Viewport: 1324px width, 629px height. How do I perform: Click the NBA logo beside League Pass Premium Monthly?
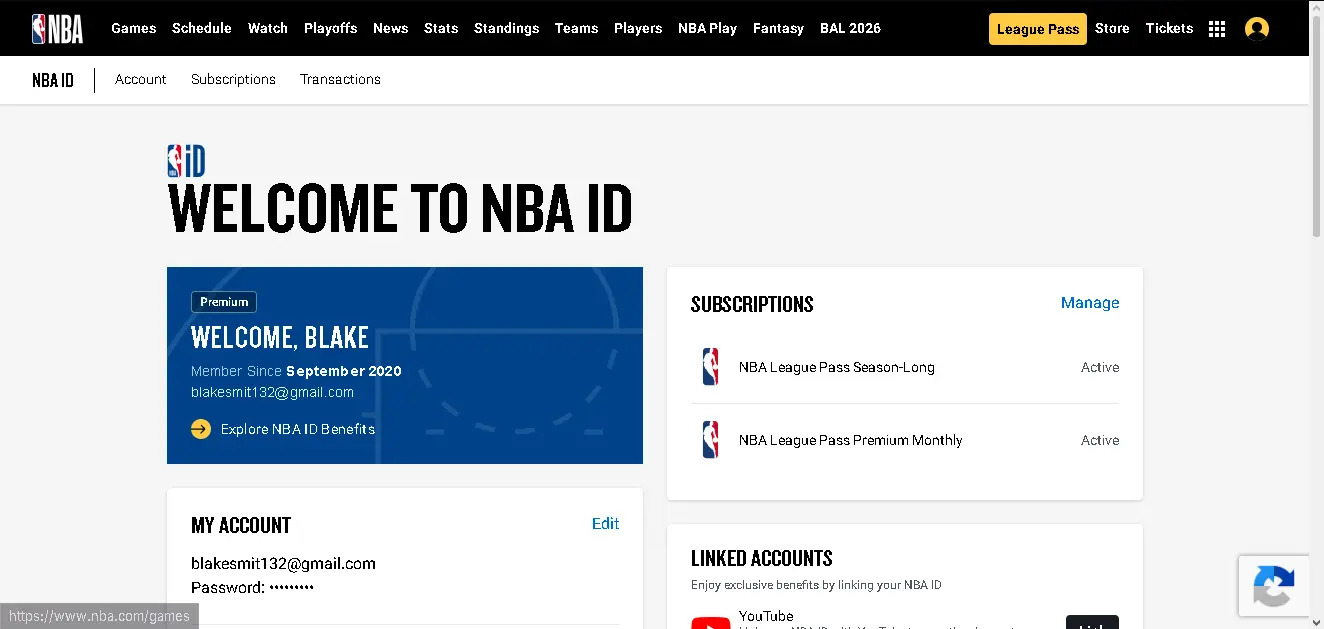coord(710,440)
